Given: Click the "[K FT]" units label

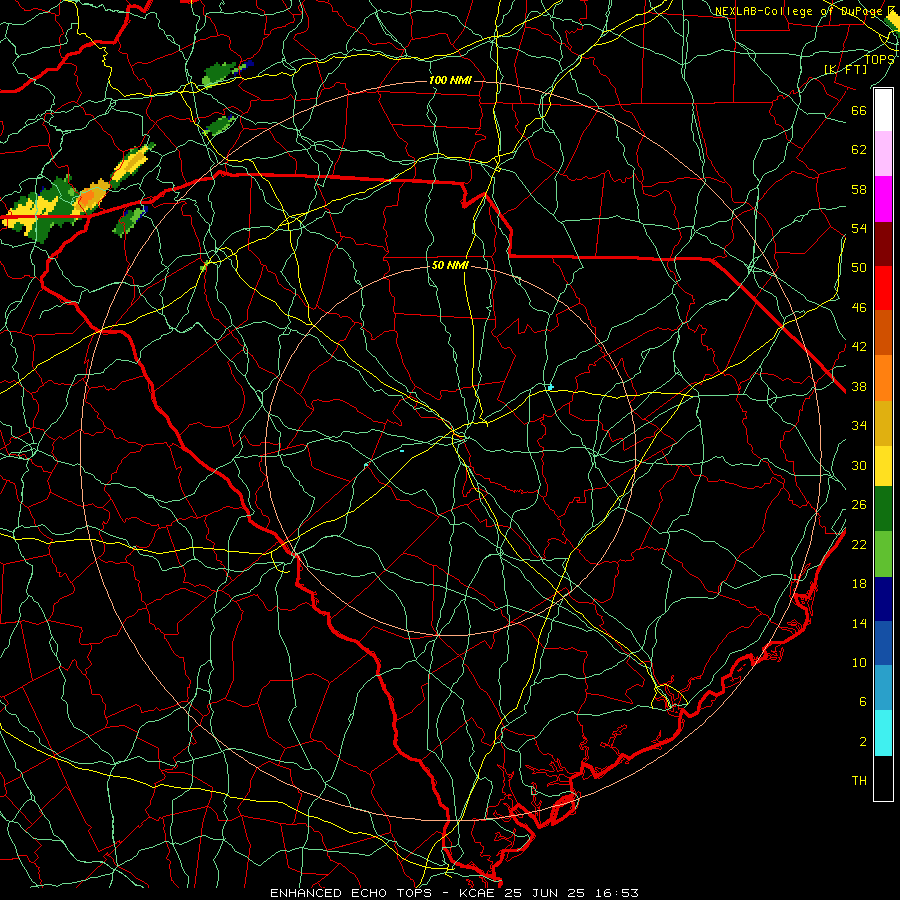Looking at the screenshot, I should point(845,69).
